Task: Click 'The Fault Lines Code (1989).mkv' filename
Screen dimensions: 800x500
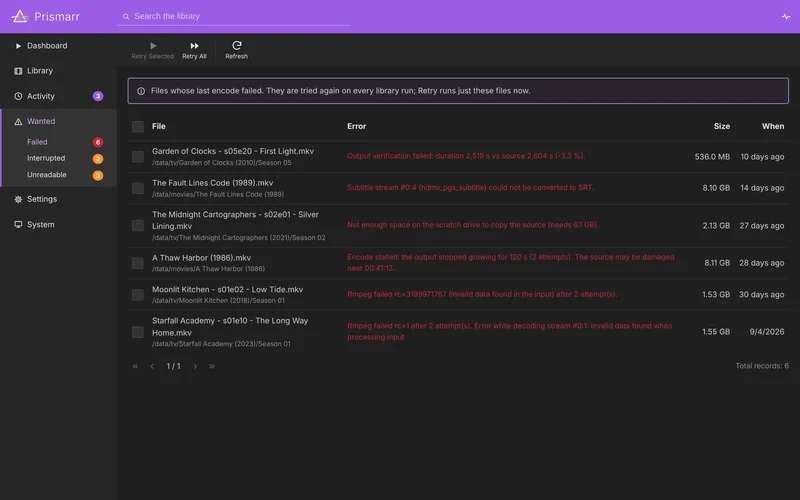Action: click(x=213, y=183)
